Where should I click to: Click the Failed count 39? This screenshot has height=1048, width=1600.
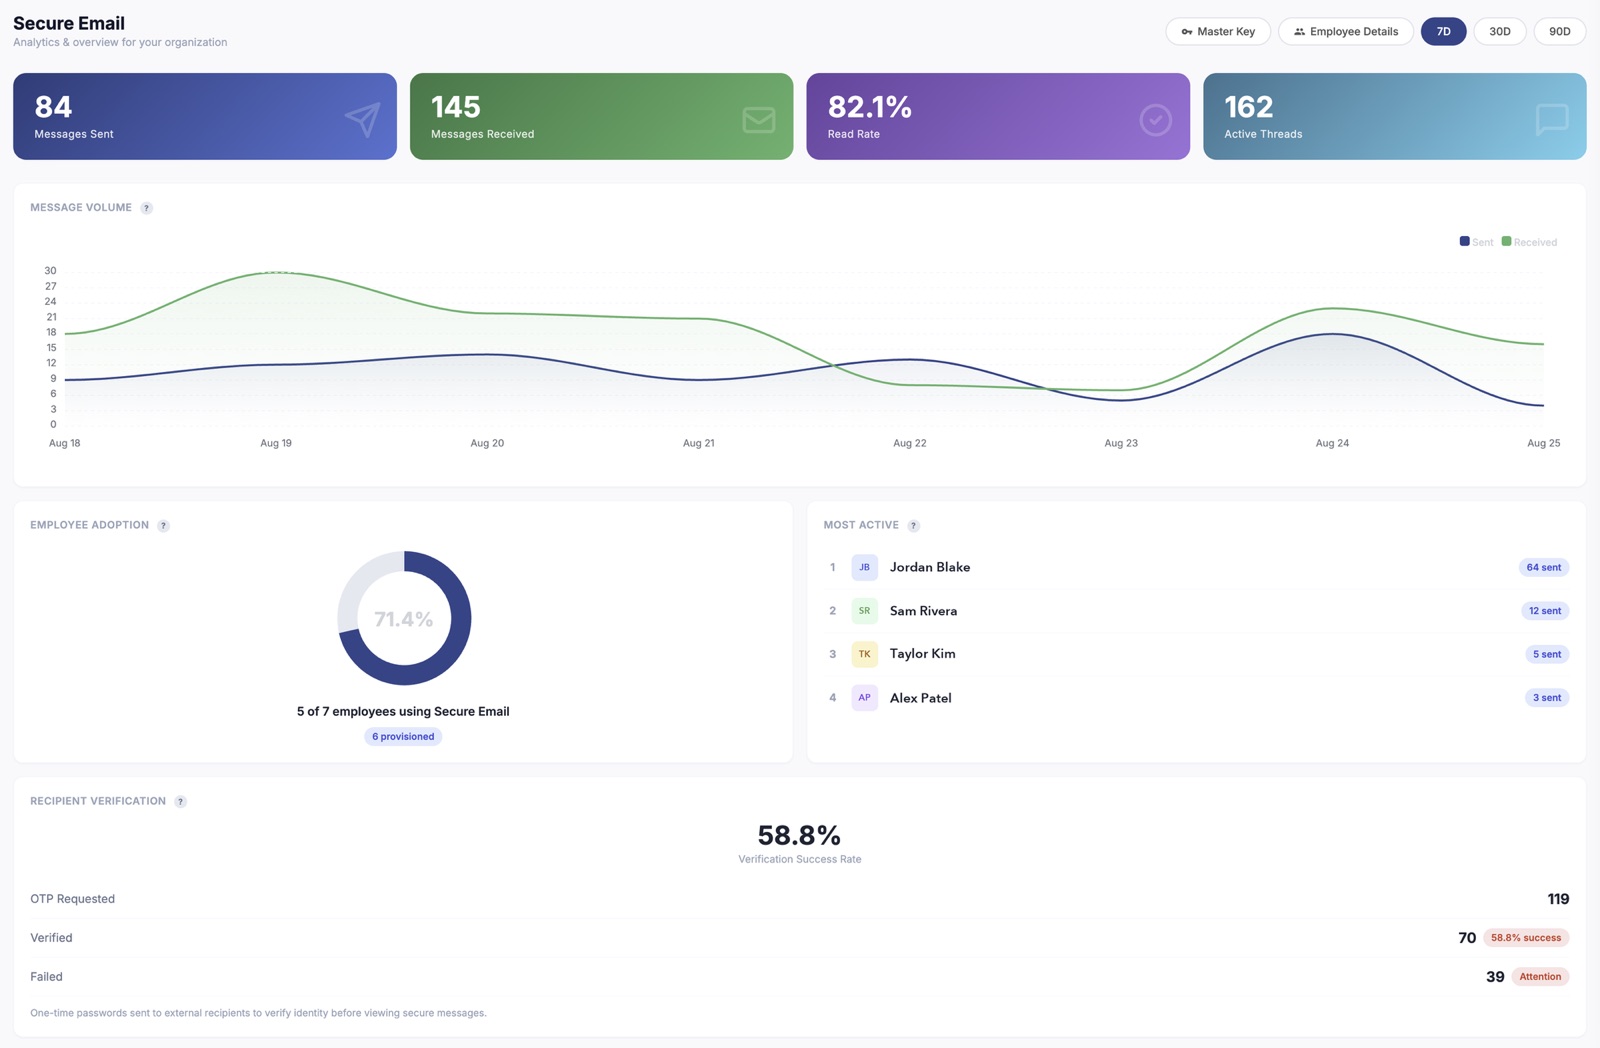point(1495,977)
